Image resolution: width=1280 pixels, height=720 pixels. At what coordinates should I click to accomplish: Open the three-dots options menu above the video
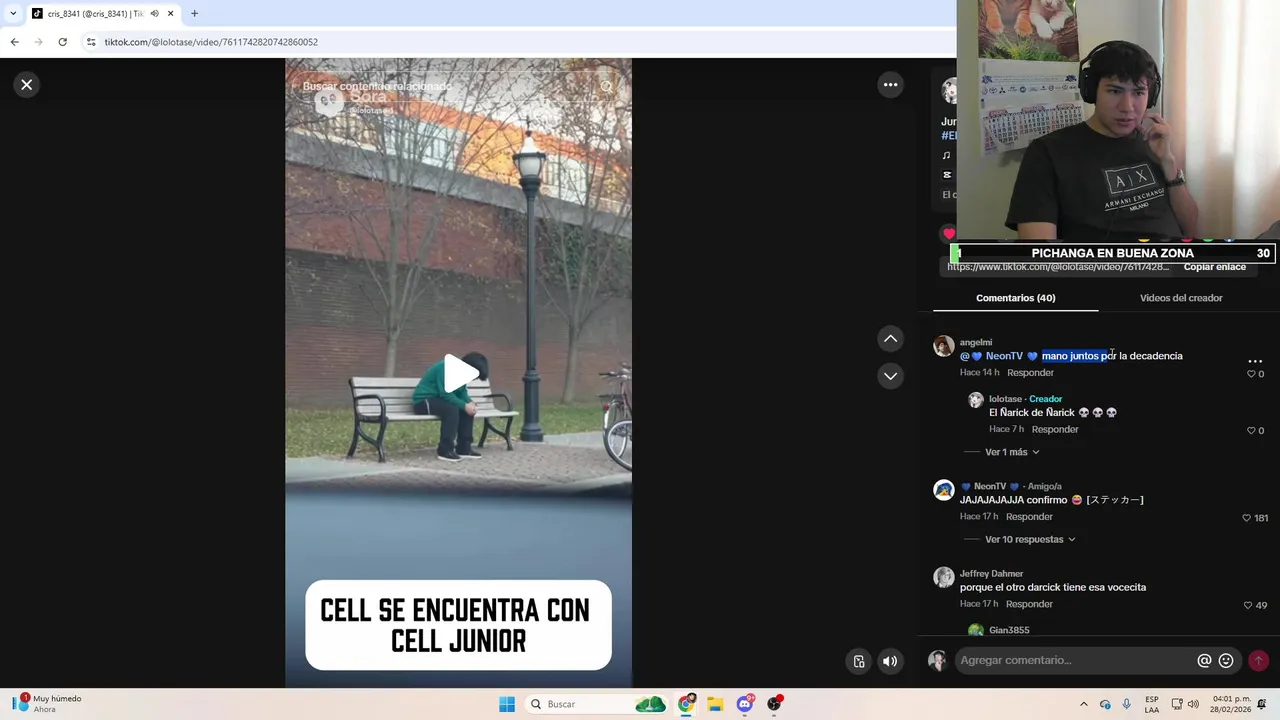click(890, 85)
